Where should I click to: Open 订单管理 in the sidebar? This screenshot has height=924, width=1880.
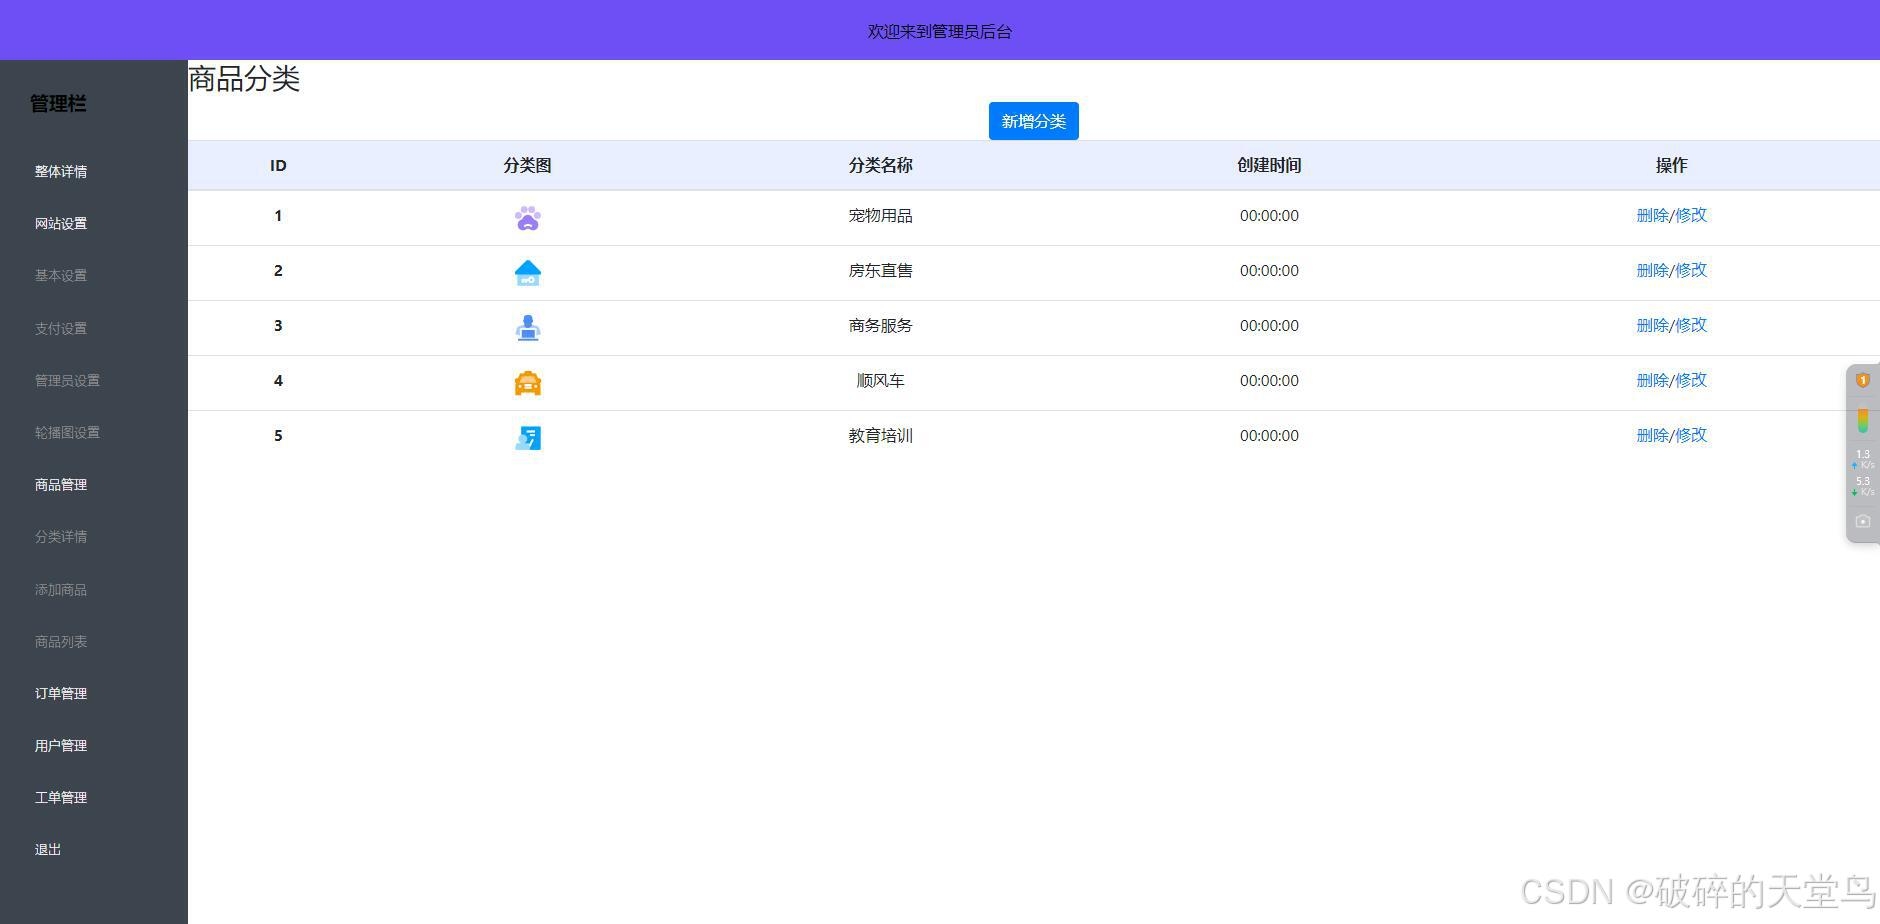click(x=61, y=693)
